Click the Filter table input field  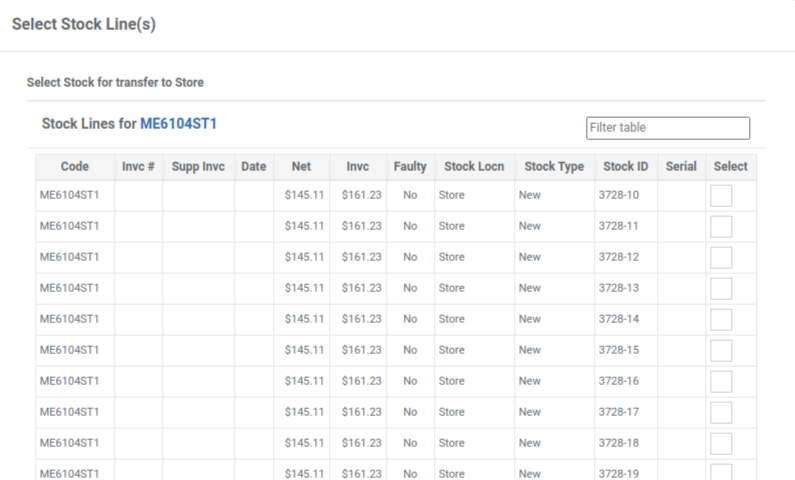[668, 128]
